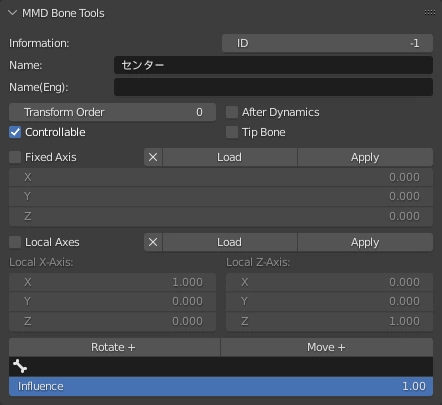442x405 pixels.
Task: Click the Local Z-Axis Z value 1.000
Action: tap(329, 321)
